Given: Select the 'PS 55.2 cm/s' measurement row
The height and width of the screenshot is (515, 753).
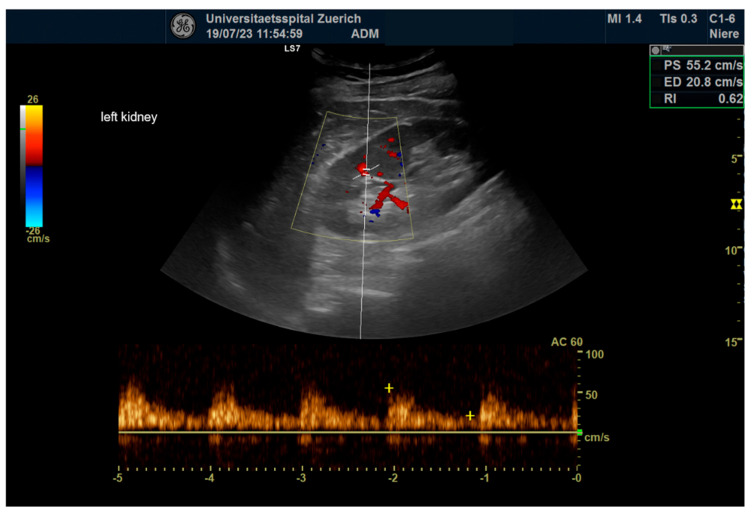Looking at the screenshot, I should point(697,65).
